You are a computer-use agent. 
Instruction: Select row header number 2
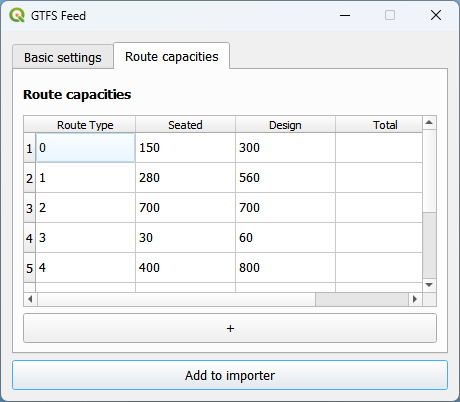coord(30,178)
